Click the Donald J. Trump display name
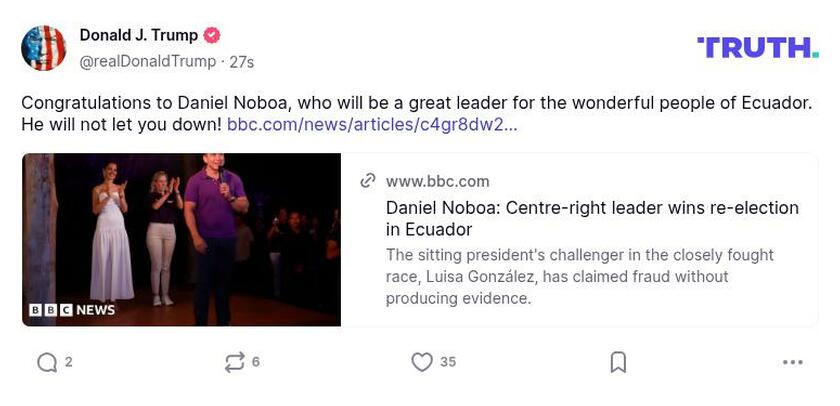The width and height of the screenshot is (840, 406). coord(138,35)
